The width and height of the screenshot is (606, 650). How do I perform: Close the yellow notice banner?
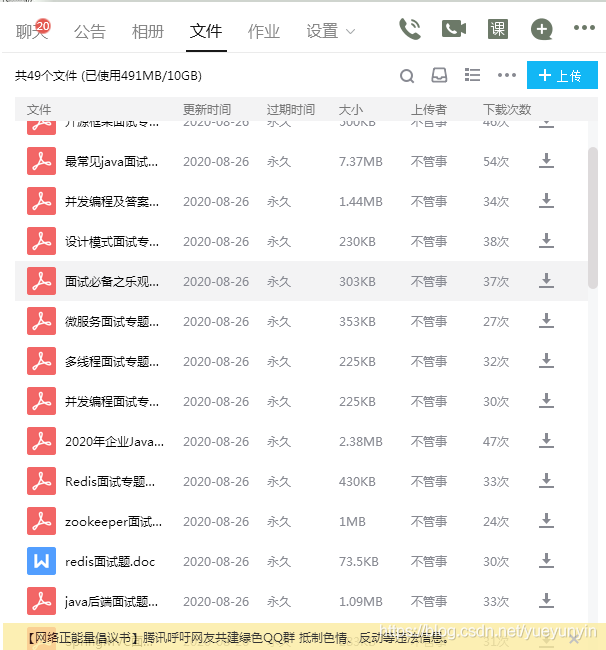pos(574,639)
